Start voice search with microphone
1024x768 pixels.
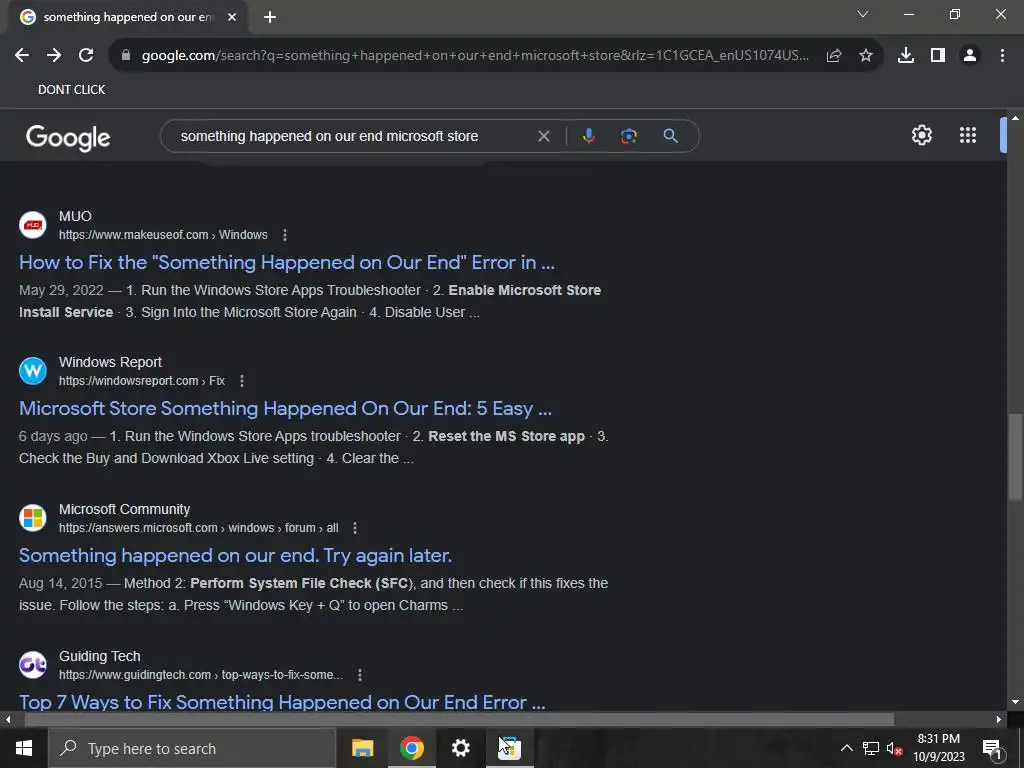coord(588,136)
